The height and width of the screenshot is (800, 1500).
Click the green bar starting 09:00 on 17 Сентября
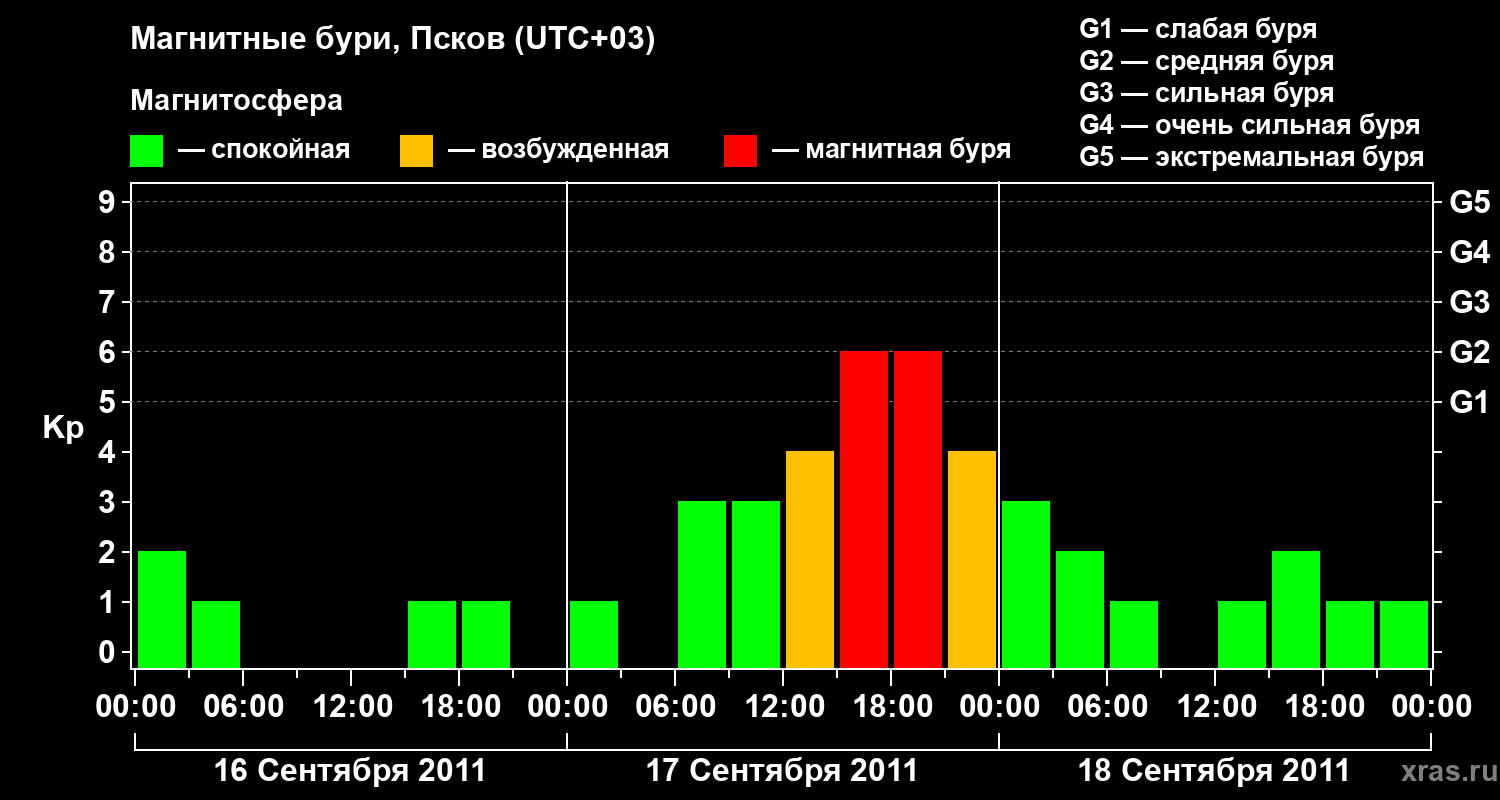[756, 585]
